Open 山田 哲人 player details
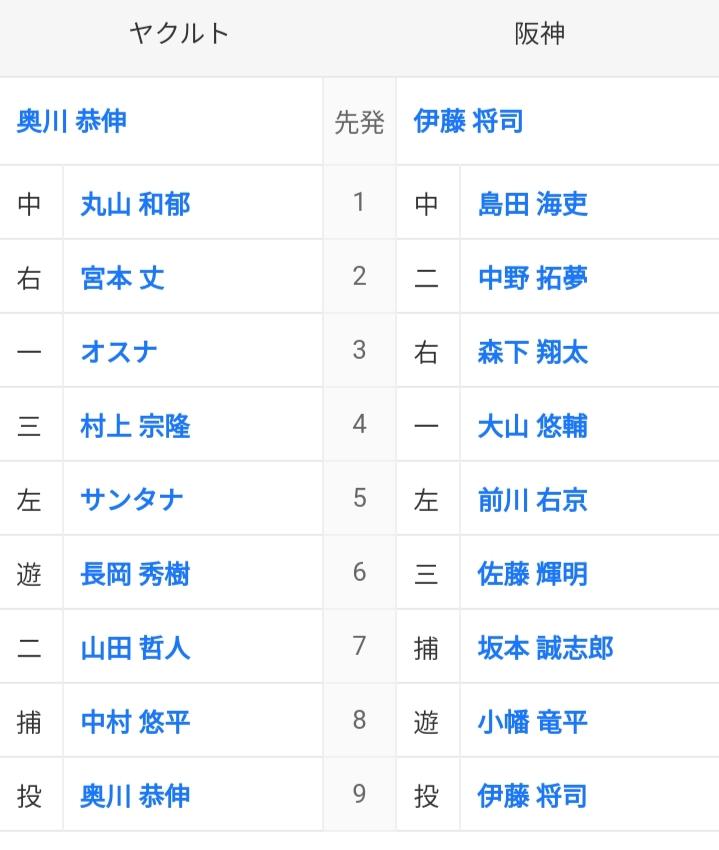 136,648
